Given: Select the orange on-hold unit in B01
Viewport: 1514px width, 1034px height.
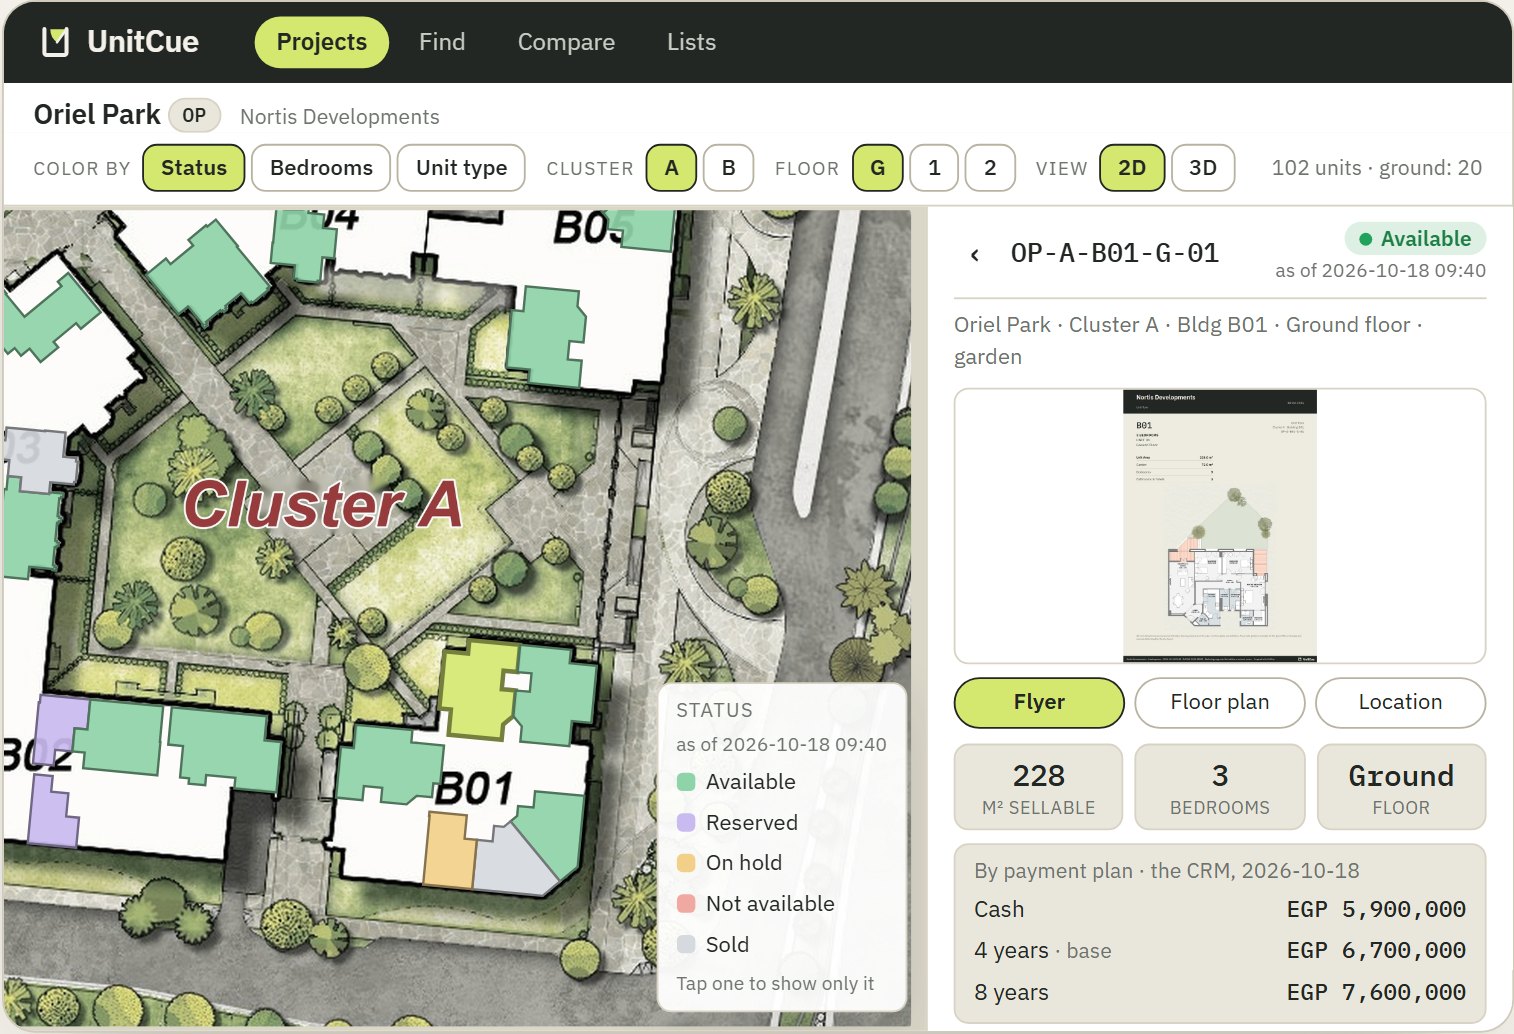Looking at the screenshot, I should [x=448, y=850].
